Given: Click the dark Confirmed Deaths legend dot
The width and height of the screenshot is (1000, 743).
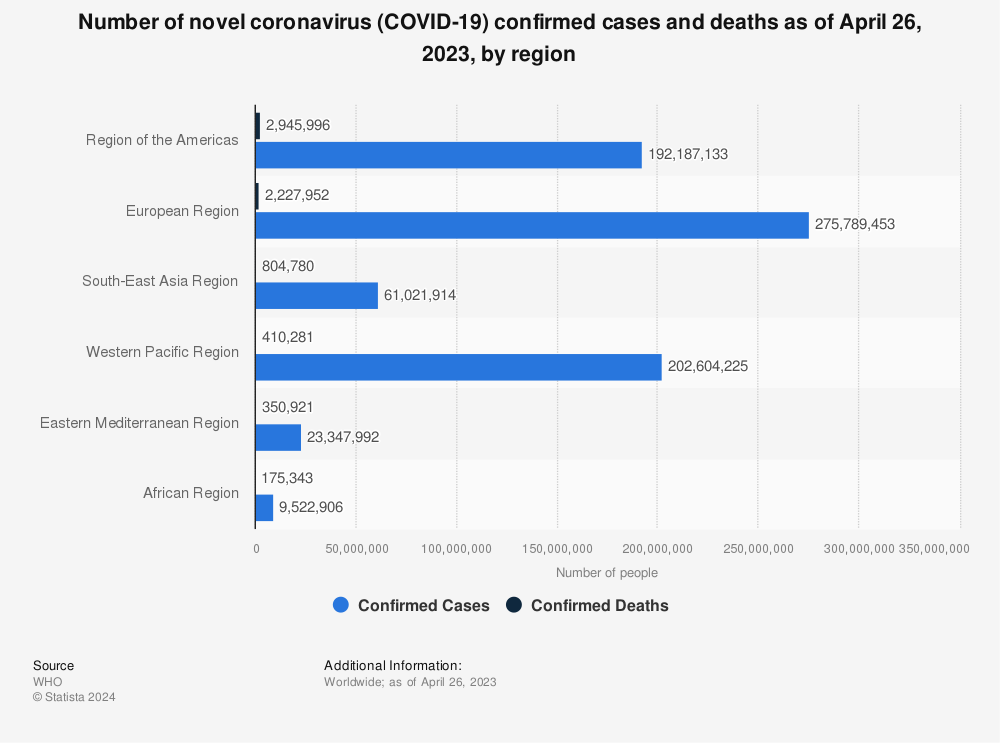Looking at the screenshot, I should coord(513,605).
